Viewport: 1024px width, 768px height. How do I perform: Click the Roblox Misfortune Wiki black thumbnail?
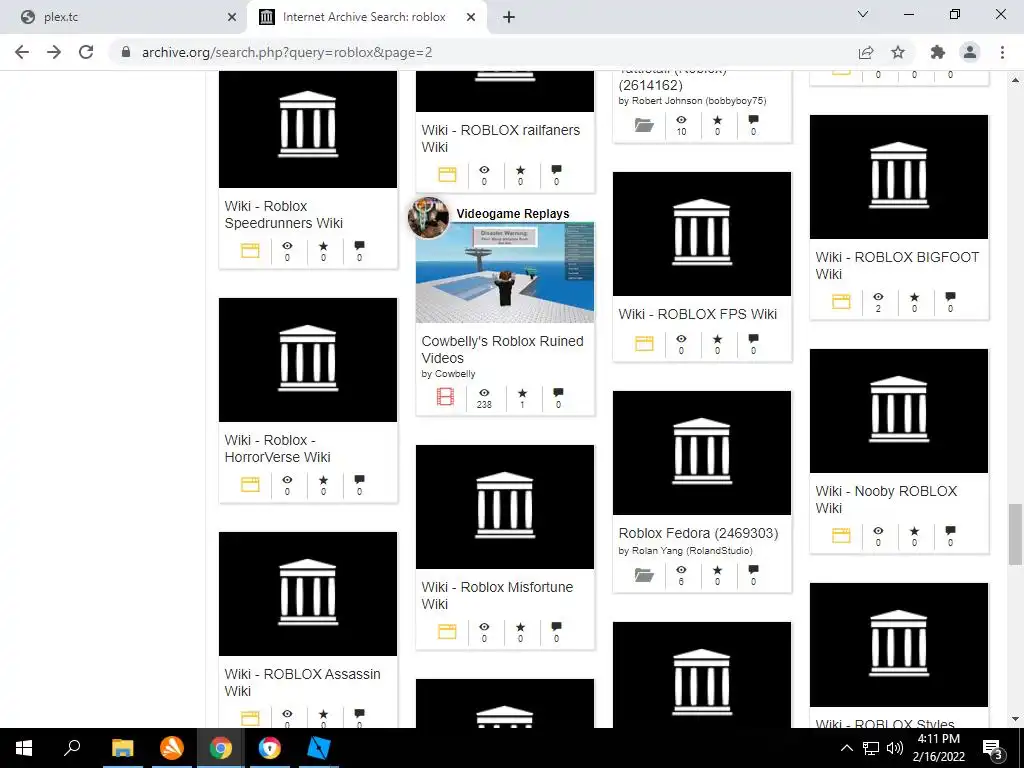coord(505,507)
